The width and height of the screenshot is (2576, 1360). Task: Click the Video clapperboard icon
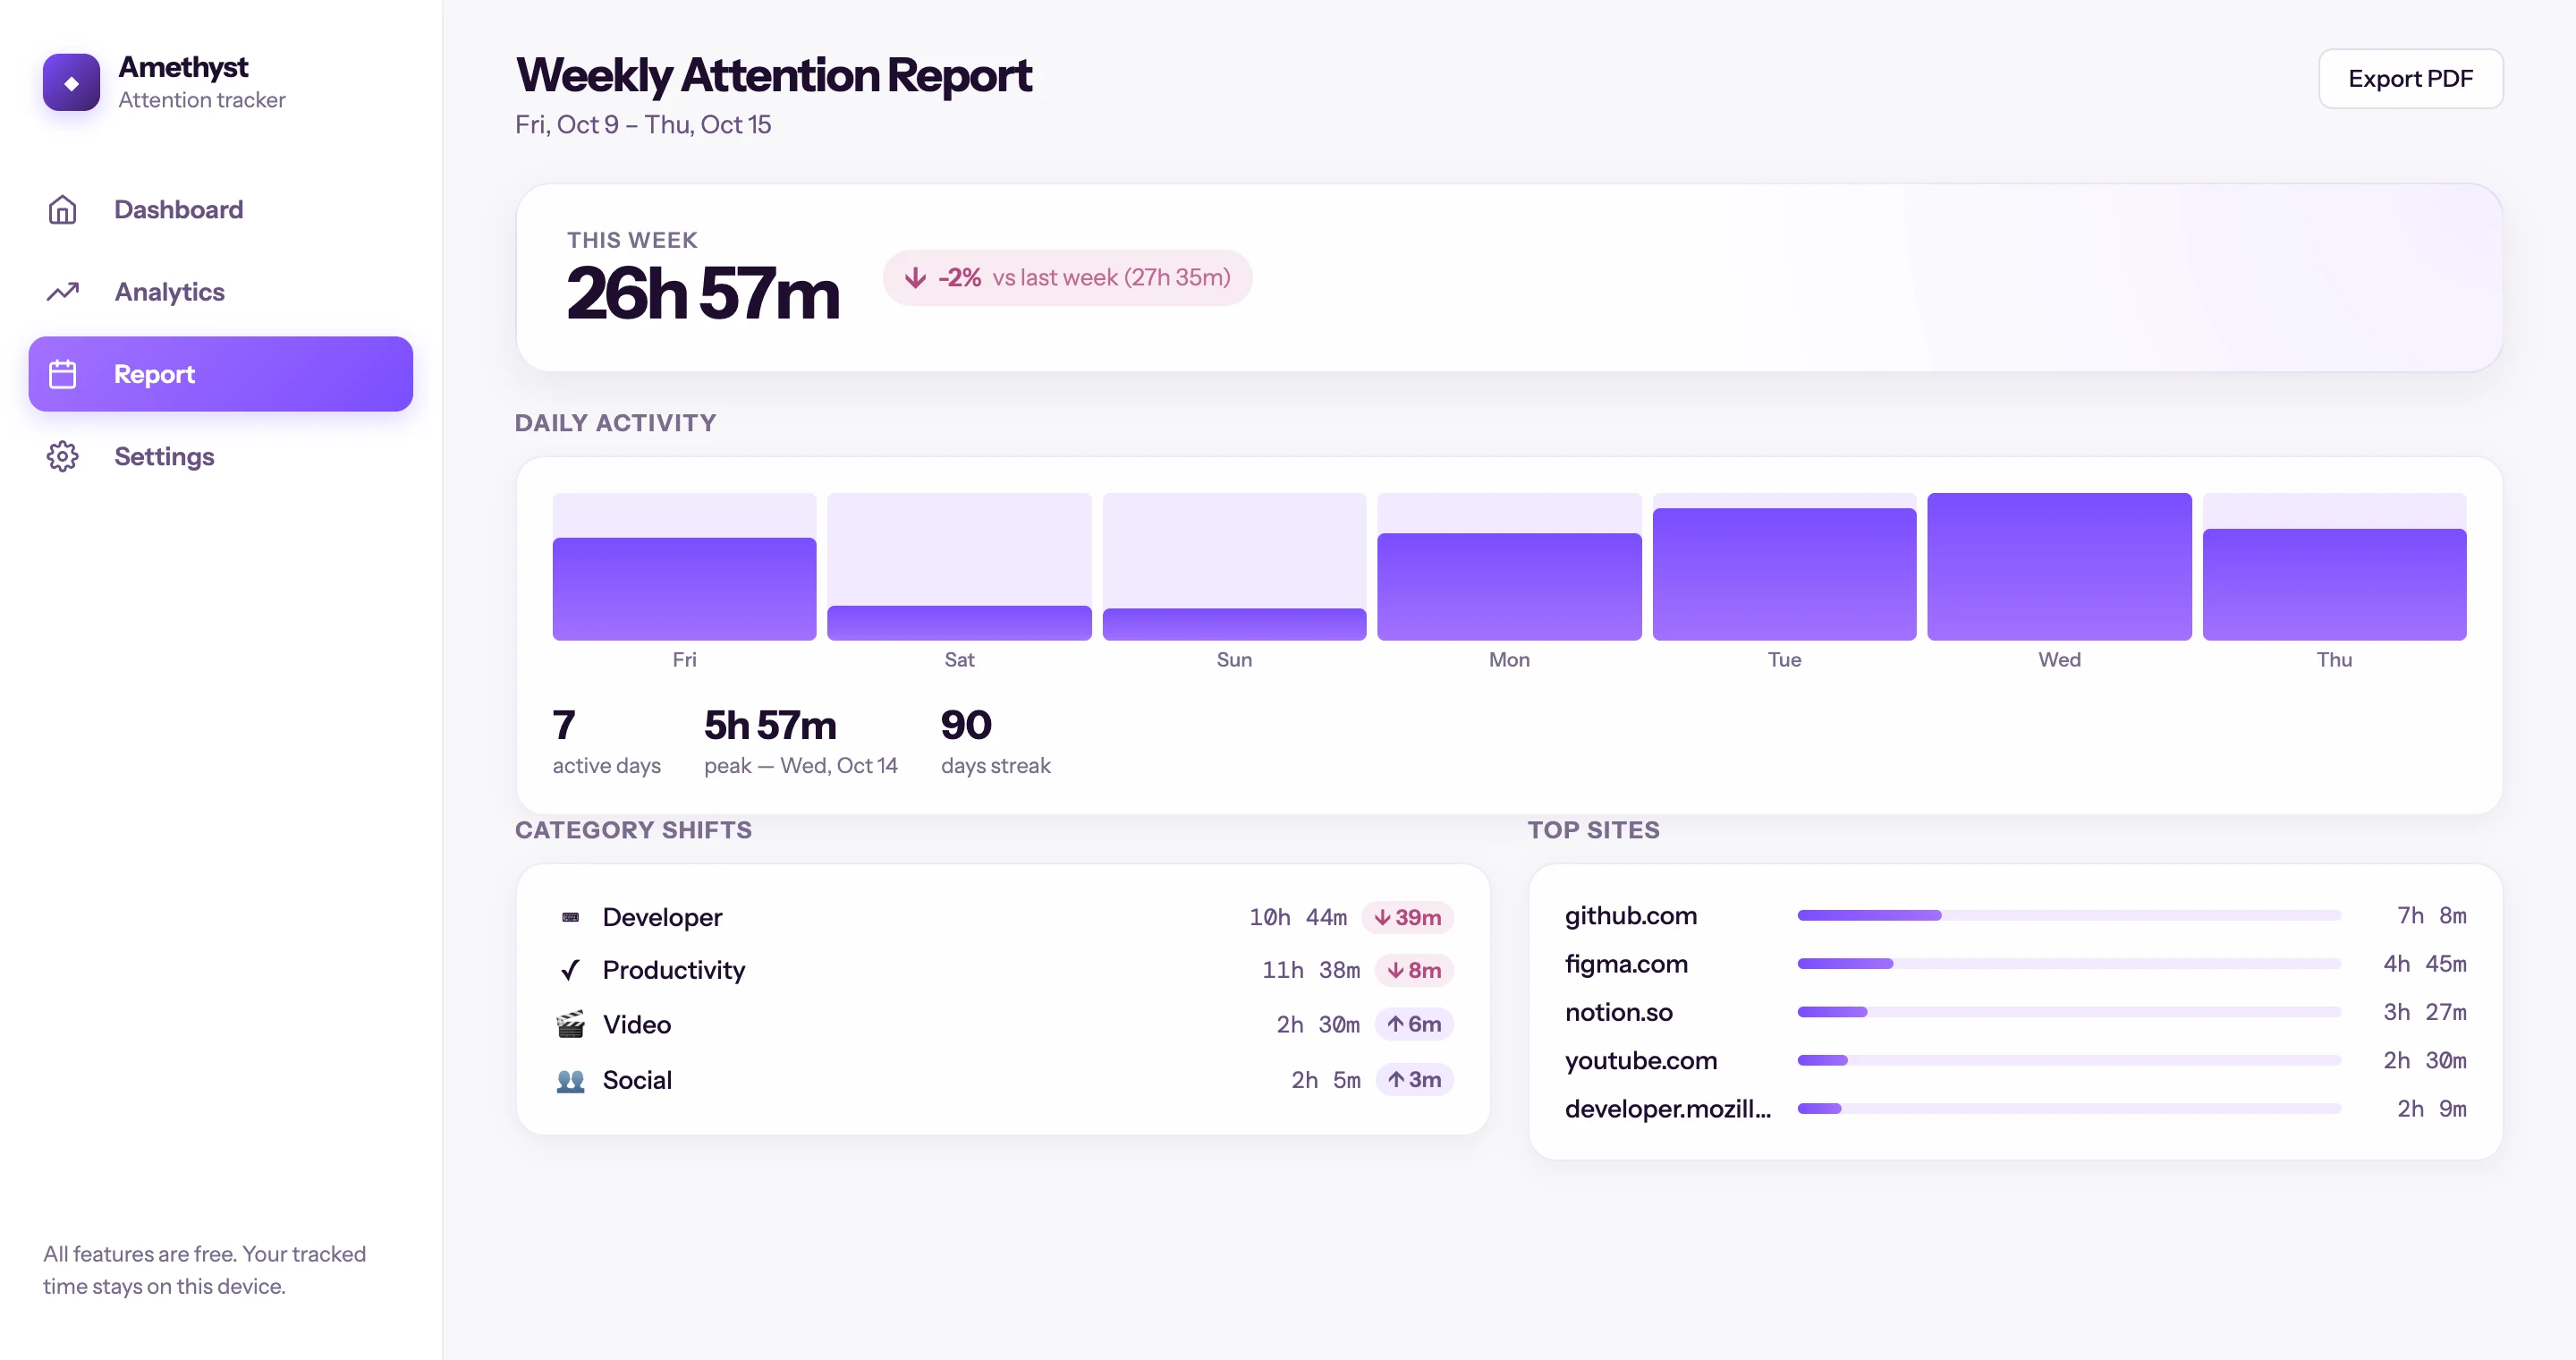click(x=570, y=1024)
